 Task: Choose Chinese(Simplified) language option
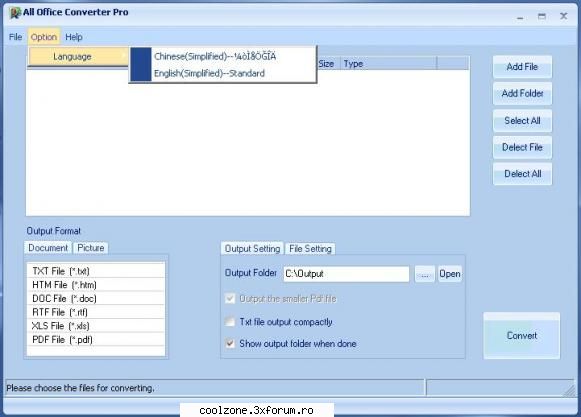coord(223,56)
